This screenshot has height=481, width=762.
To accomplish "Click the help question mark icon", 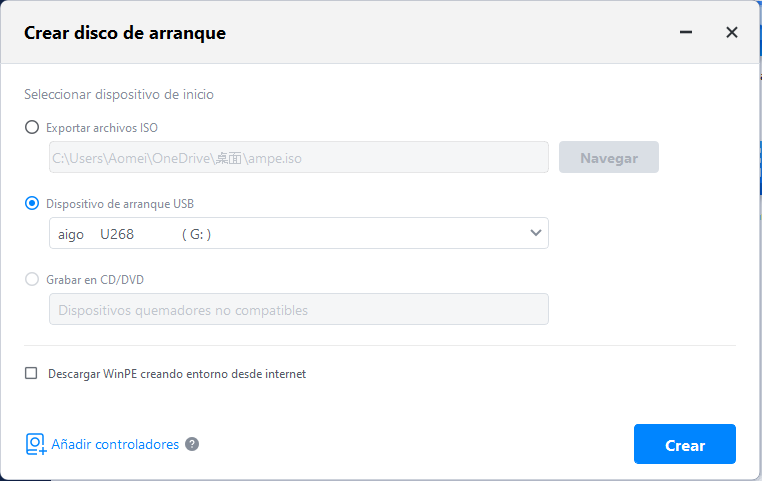I will coord(192,445).
